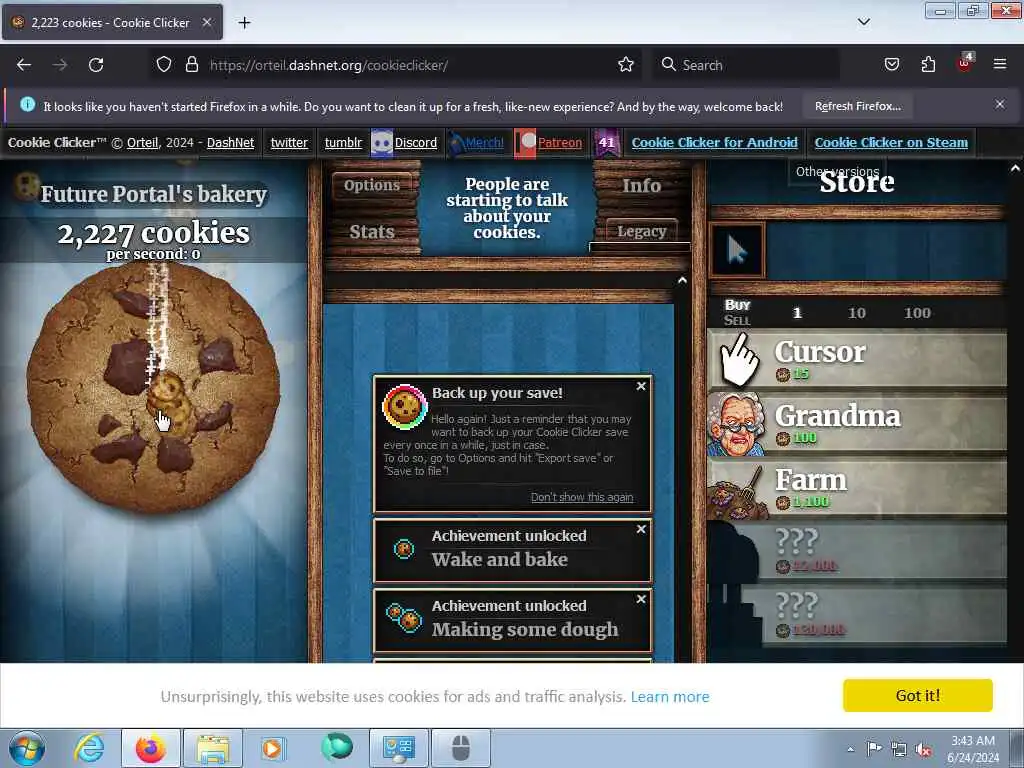The width and height of the screenshot is (1024, 768).
Task: Set store purchase quantity to 1
Action: [797, 313]
